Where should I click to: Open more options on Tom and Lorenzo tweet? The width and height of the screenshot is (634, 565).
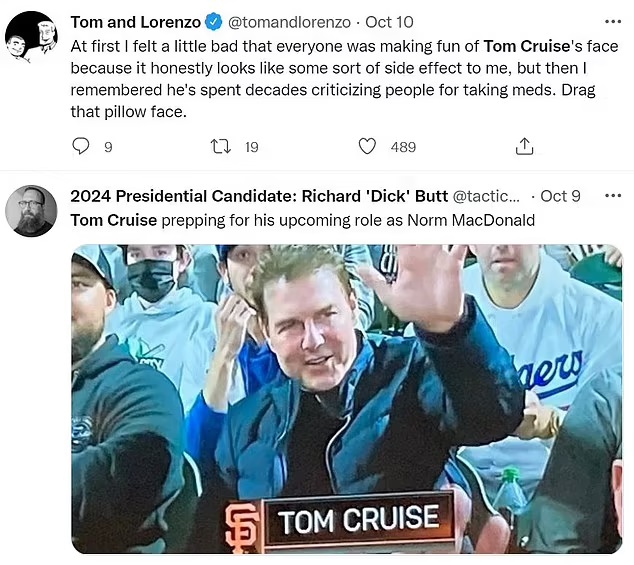[x=613, y=22]
